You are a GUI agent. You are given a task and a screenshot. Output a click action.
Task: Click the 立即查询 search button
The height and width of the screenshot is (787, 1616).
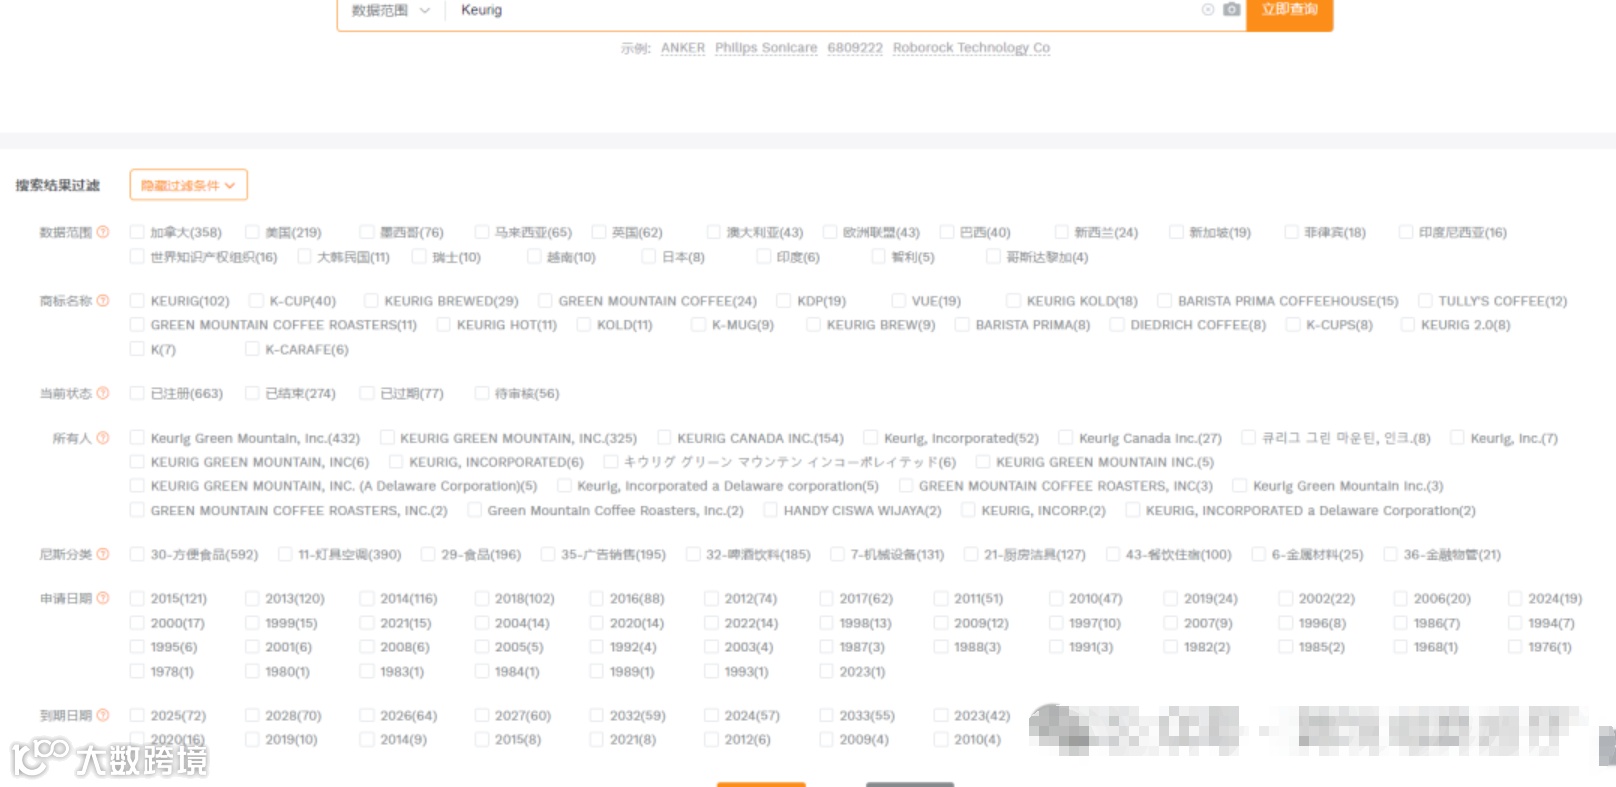1290,11
